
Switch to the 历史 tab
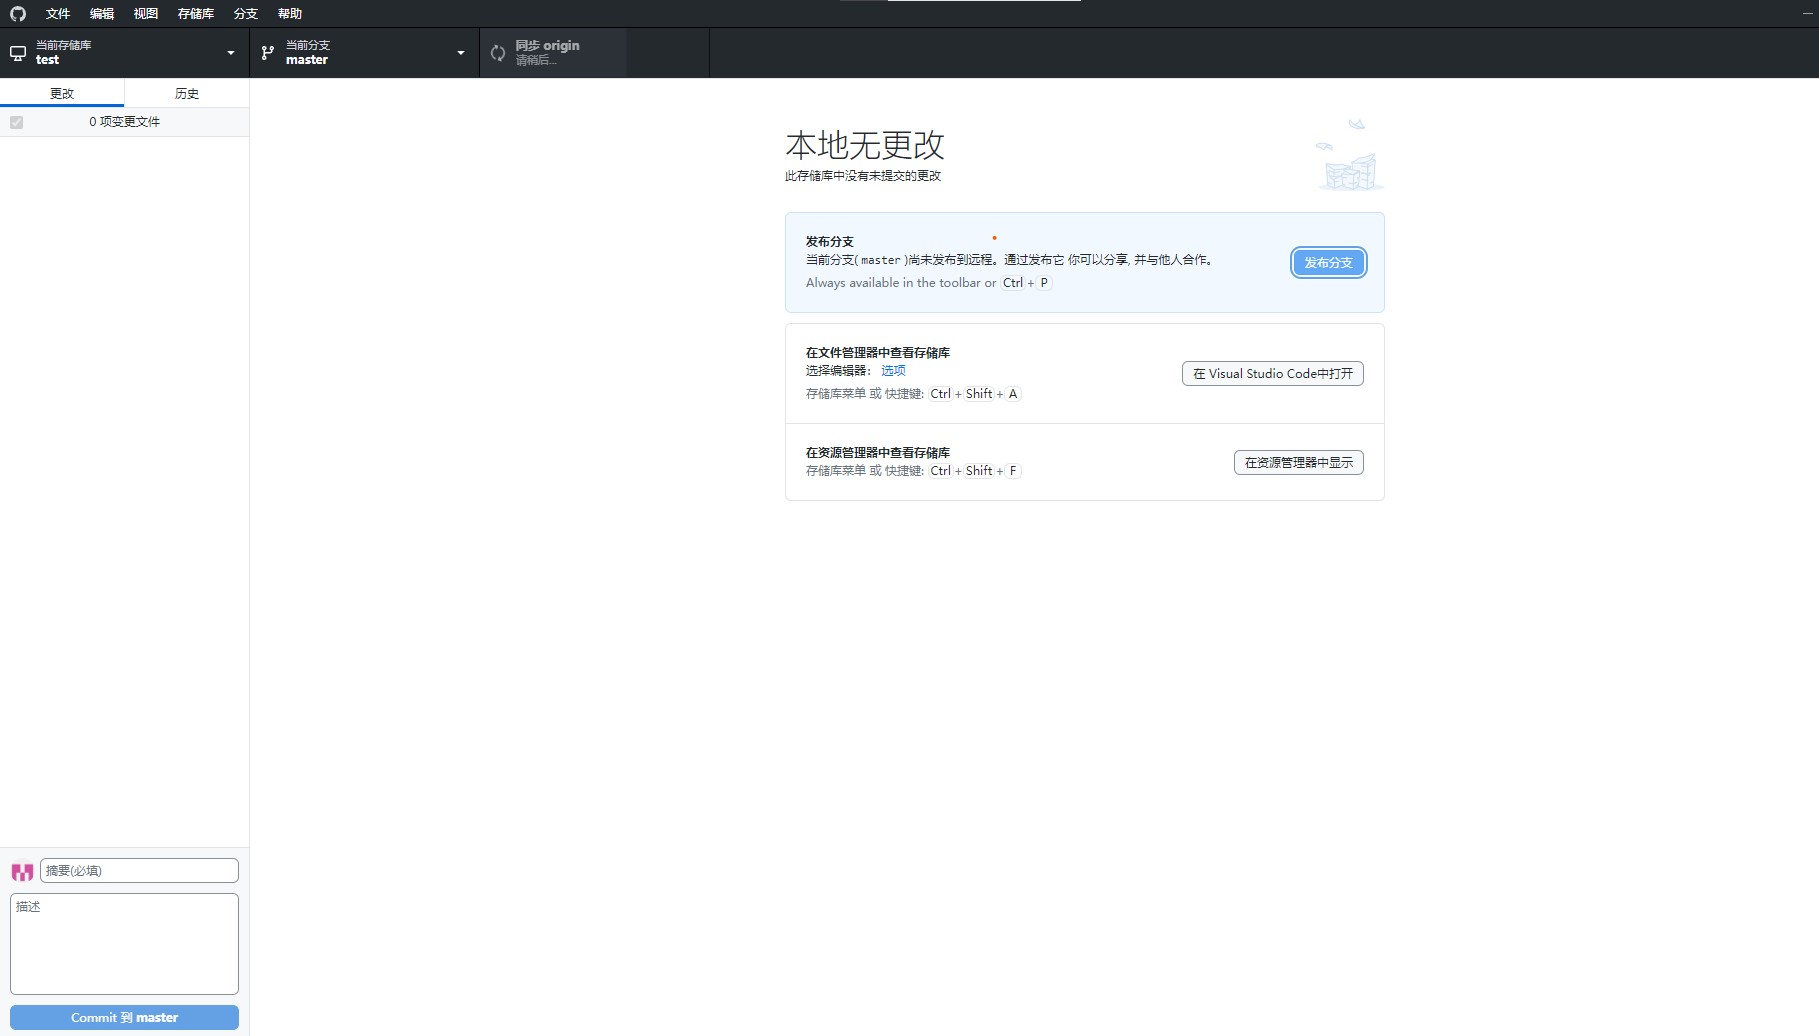[186, 92]
